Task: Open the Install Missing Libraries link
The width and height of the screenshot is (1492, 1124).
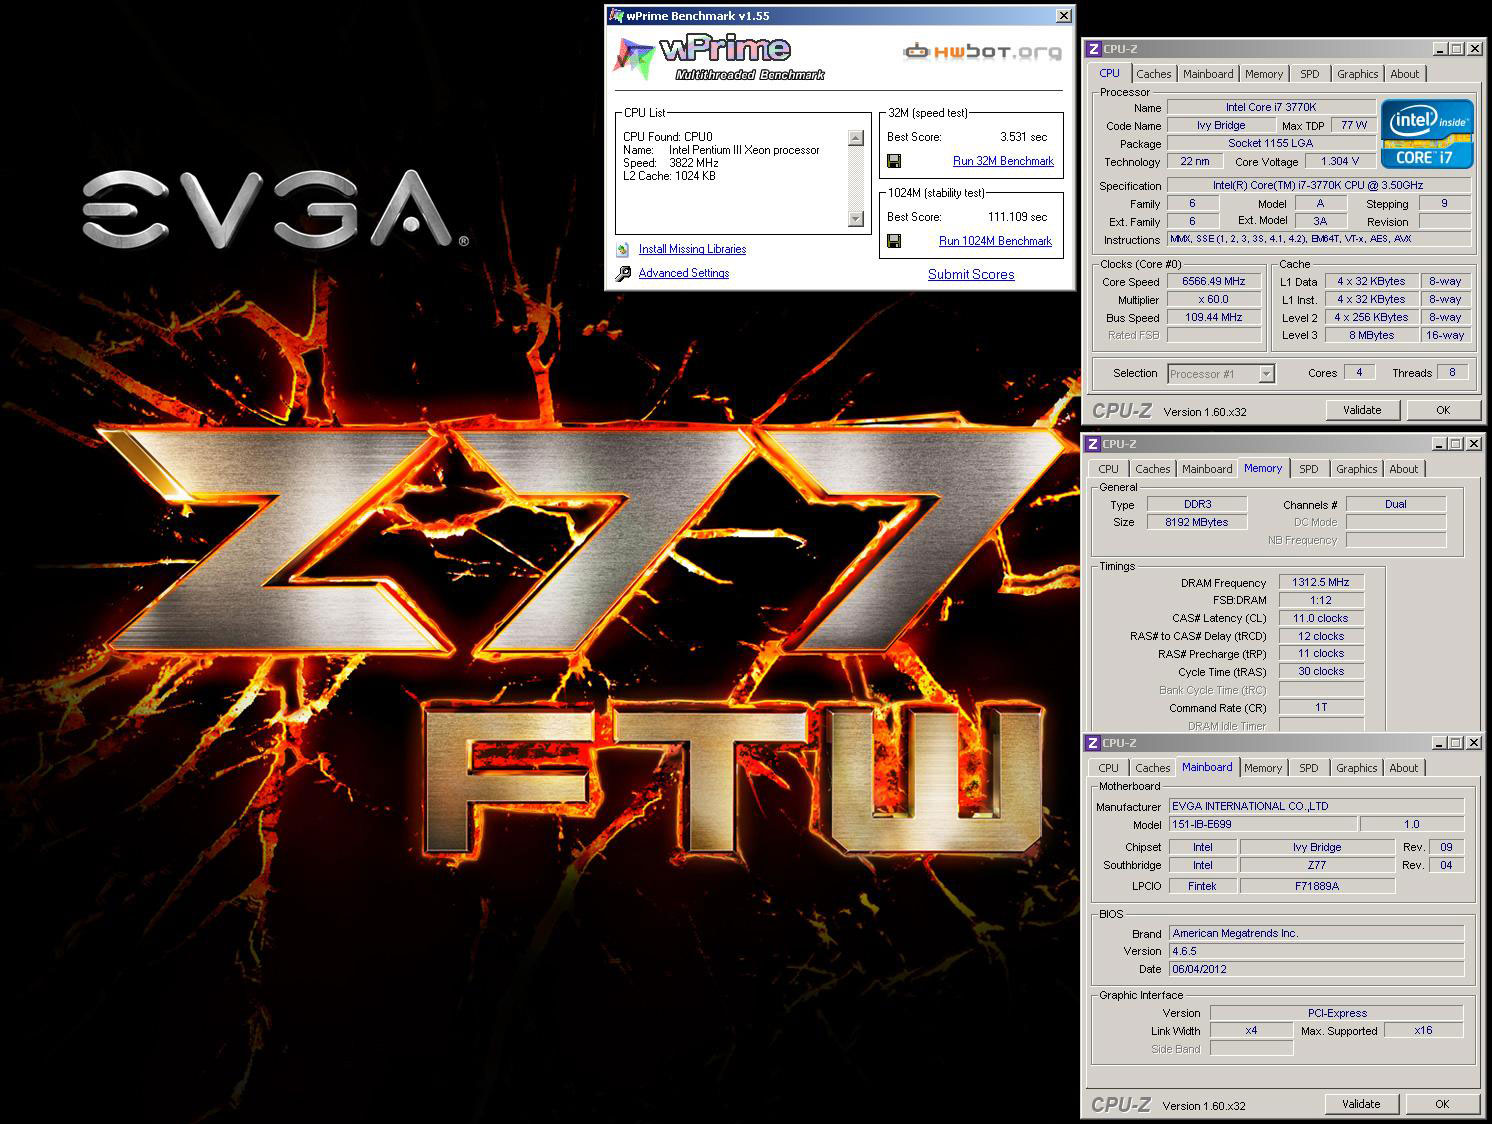Action: click(x=692, y=249)
